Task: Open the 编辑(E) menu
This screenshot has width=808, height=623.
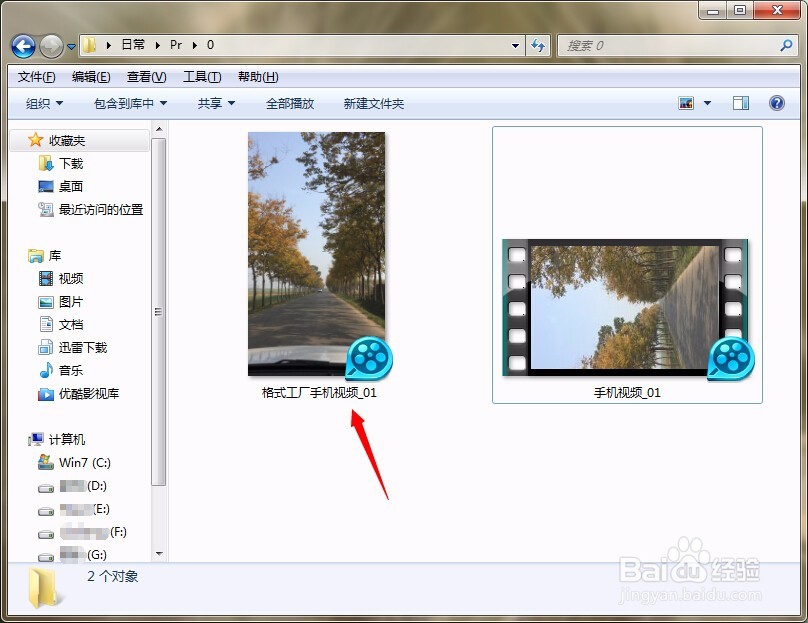Action: click(x=91, y=77)
